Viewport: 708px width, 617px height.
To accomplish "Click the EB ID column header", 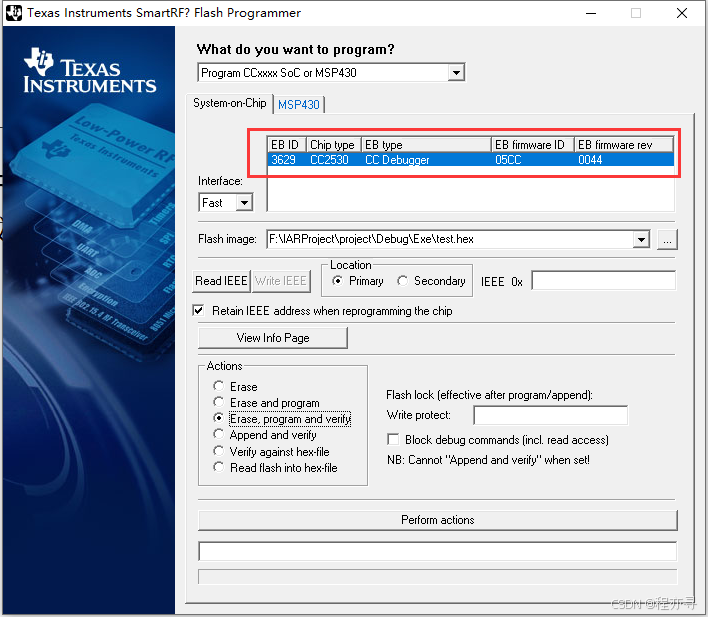I will coord(286,145).
